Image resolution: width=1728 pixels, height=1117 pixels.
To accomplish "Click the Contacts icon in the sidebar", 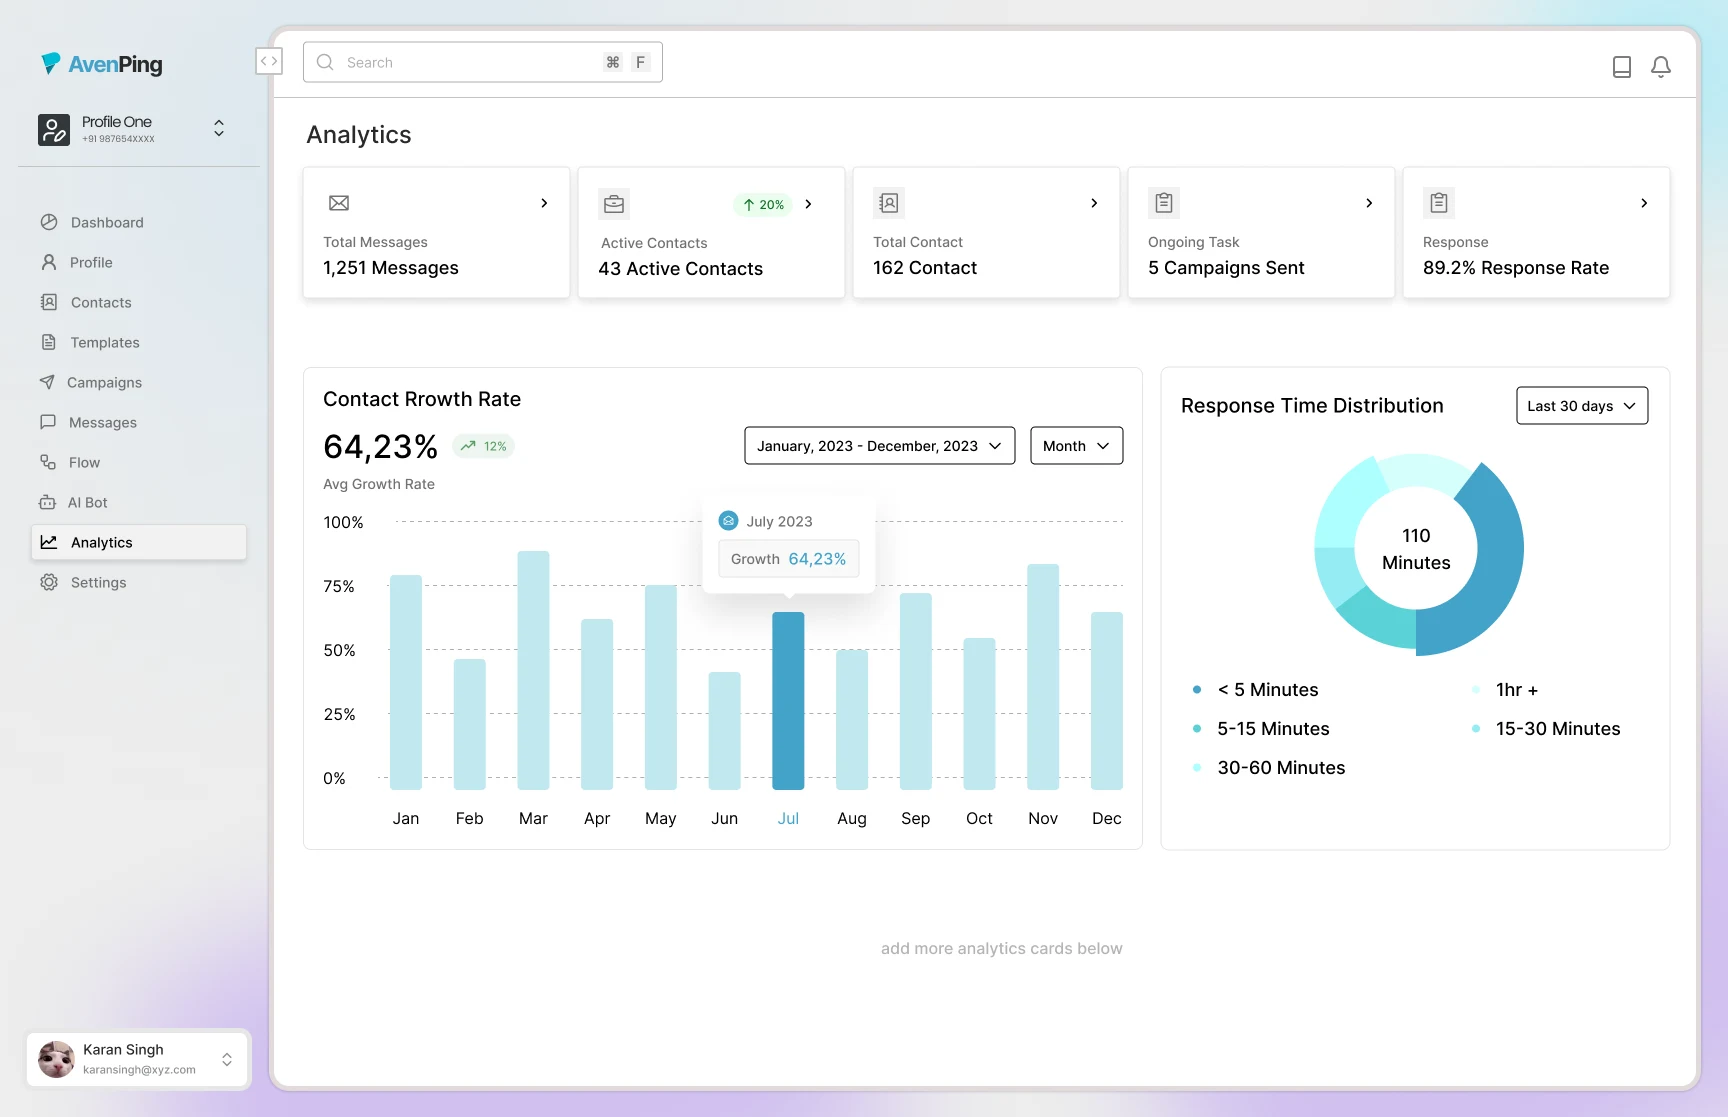I will click(x=48, y=302).
